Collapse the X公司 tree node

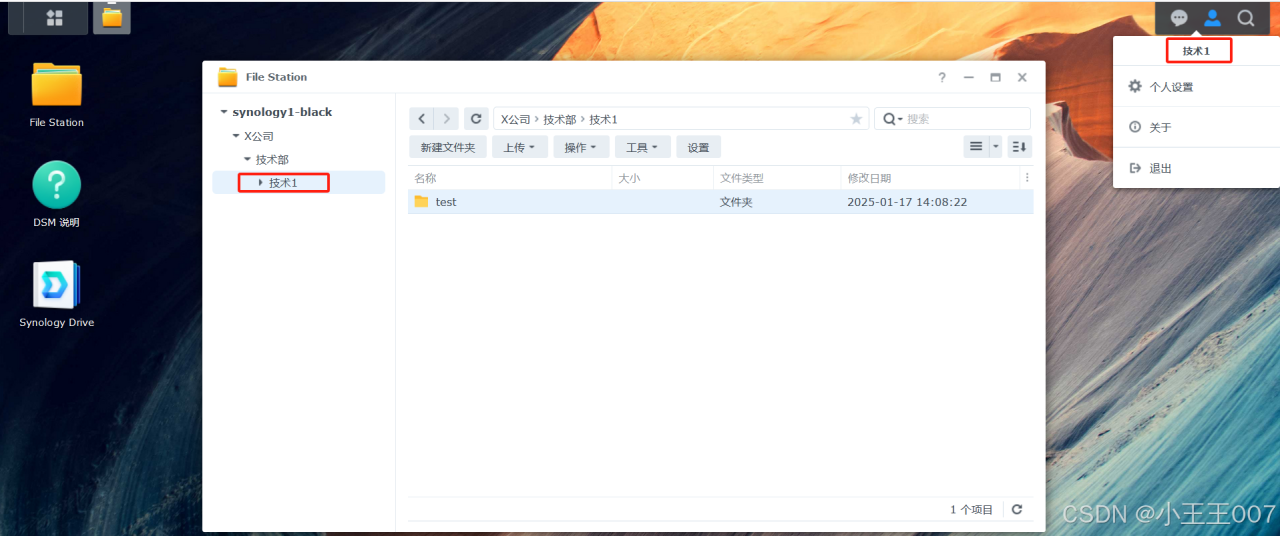click(x=236, y=136)
